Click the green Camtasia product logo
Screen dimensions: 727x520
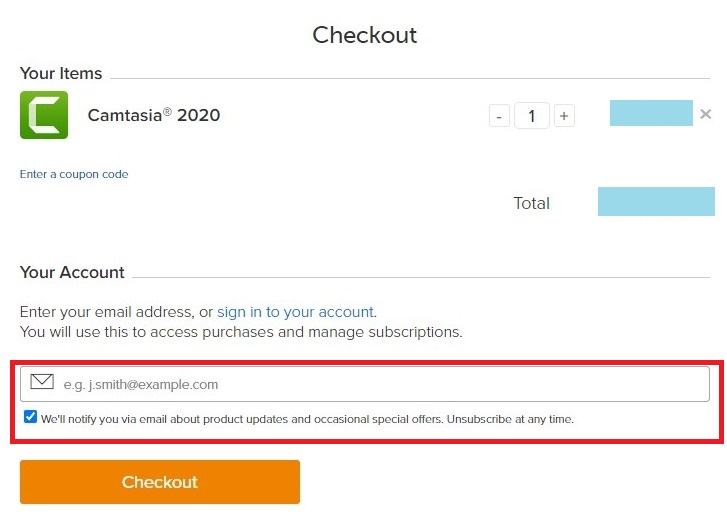44,115
